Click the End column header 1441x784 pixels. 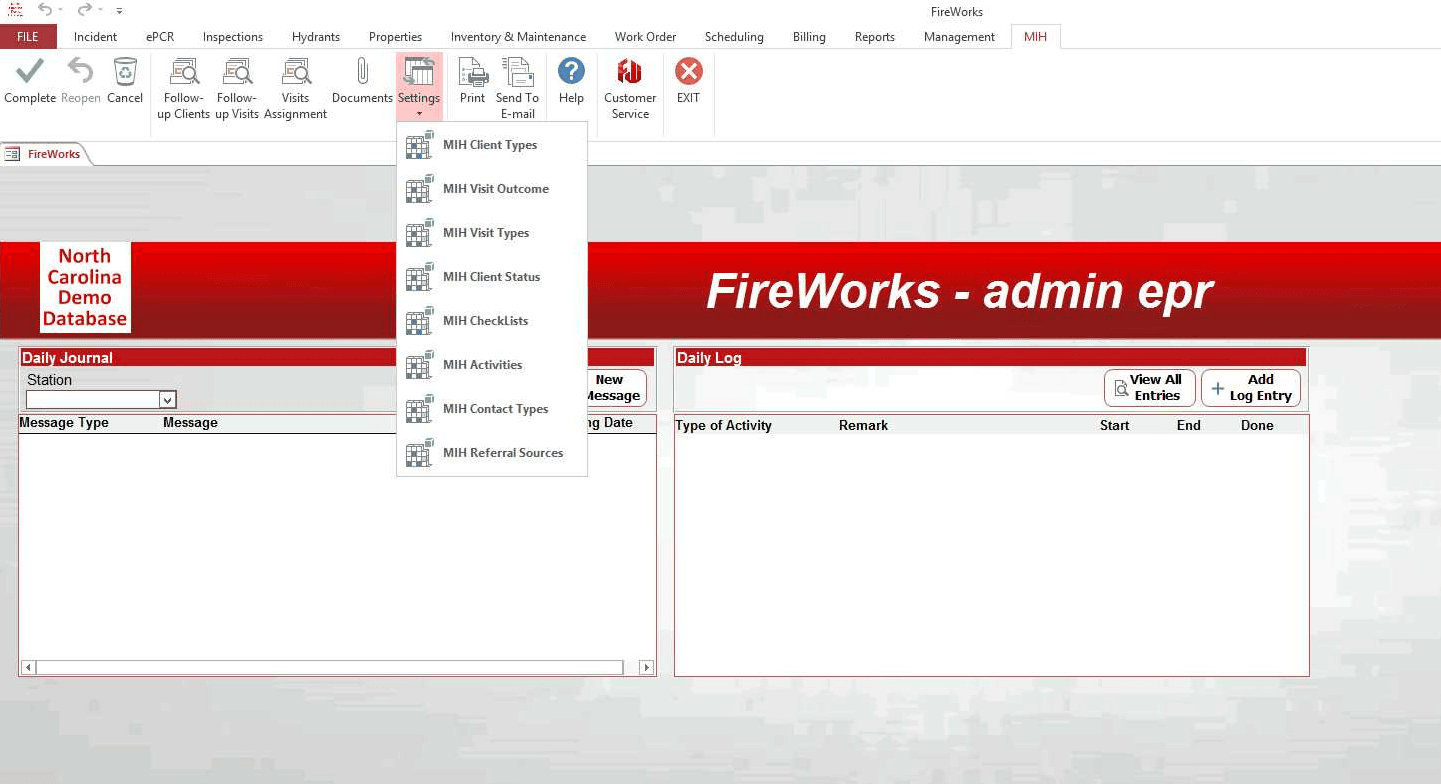pyautogui.click(x=1188, y=425)
